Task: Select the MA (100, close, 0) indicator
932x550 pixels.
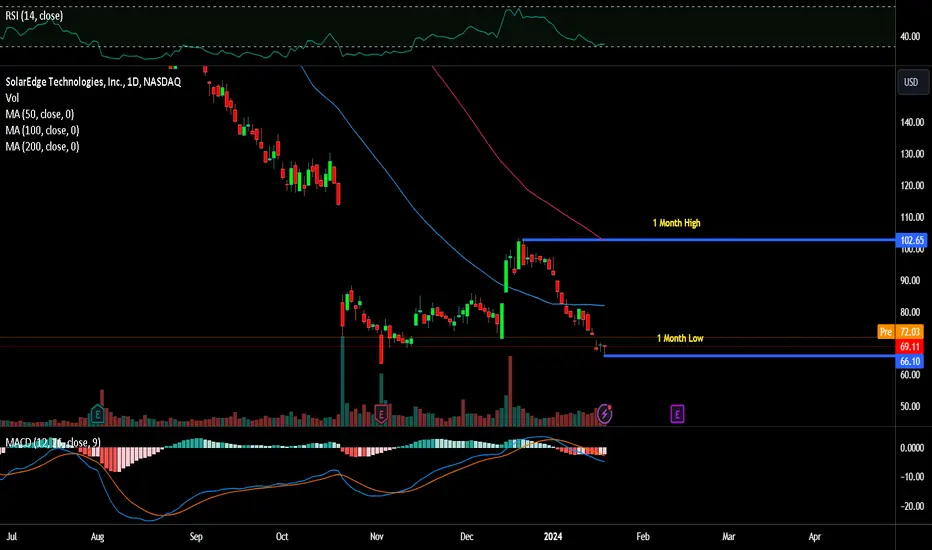Action: tap(42, 130)
